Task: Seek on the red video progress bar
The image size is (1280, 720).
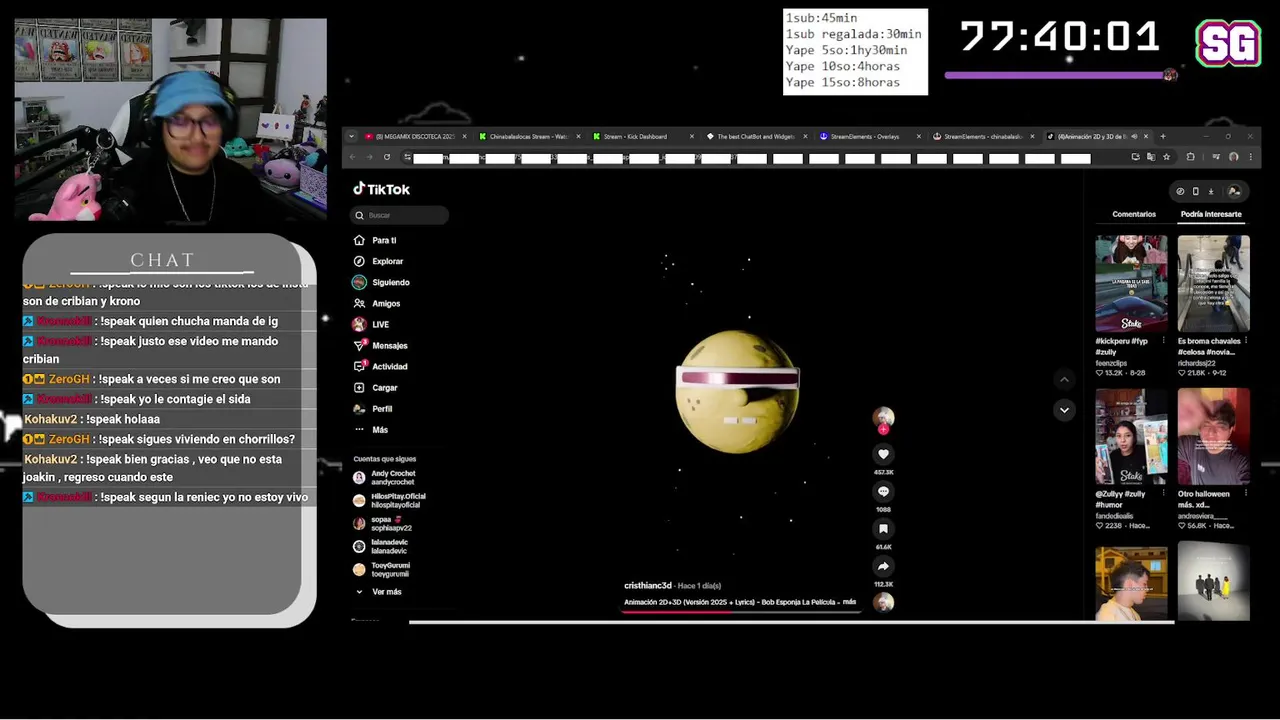Action: [741, 611]
